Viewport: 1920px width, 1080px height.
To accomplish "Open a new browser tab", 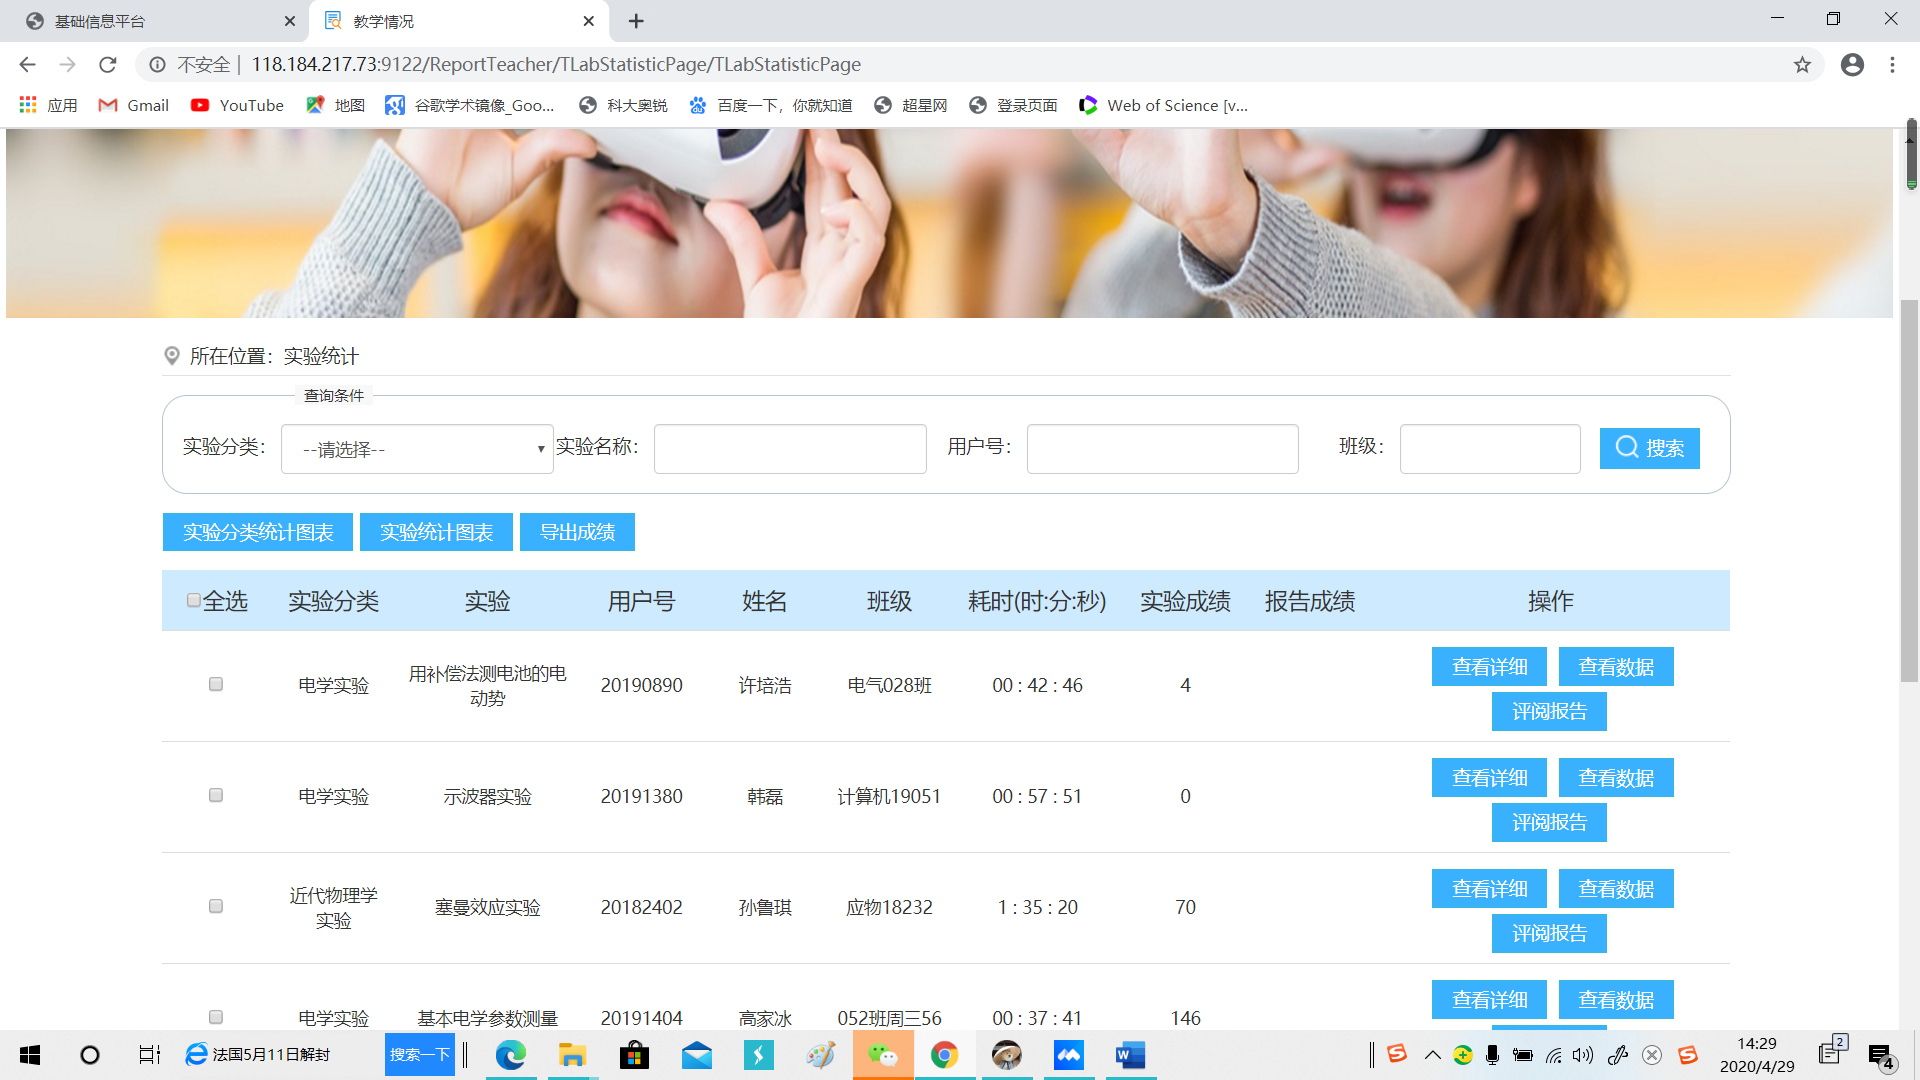I will pos(636,21).
